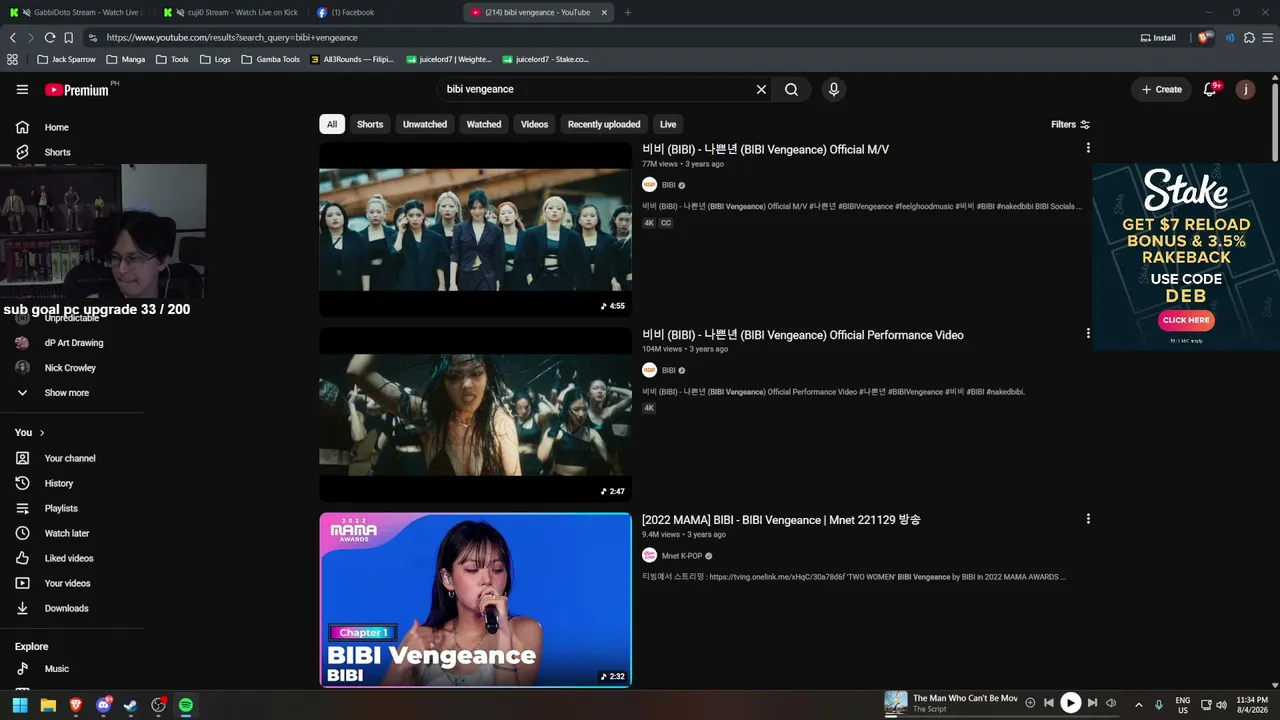Open the Jack Sparrow bookmarks folder

click(x=66, y=59)
